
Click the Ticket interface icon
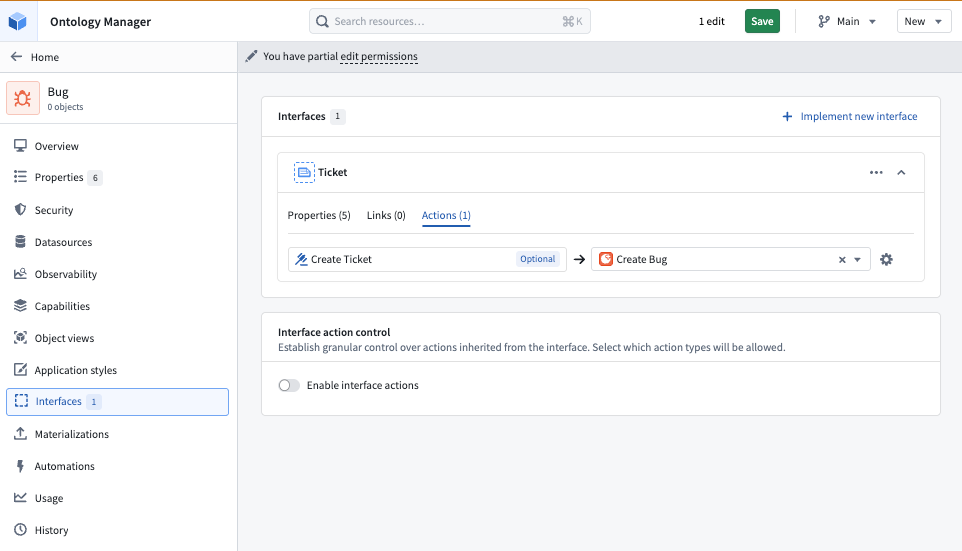(x=304, y=172)
